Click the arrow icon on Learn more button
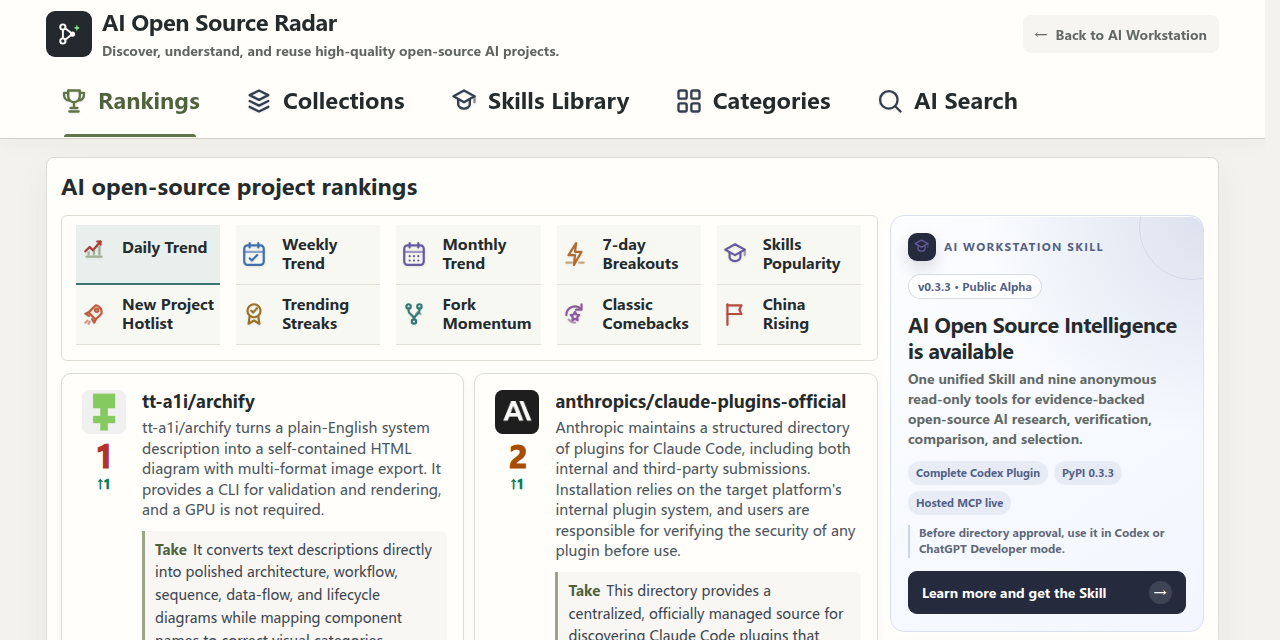Screen dimensions: 1280x640 [1160, 593]
